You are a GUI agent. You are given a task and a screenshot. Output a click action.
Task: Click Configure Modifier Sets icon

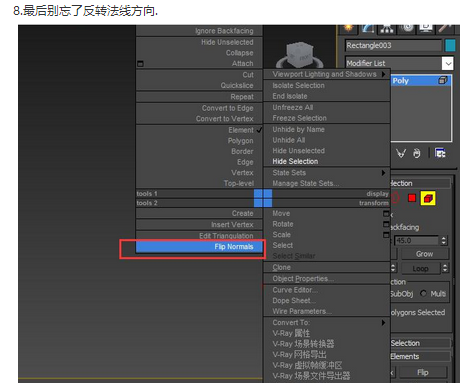pos(440,153)
